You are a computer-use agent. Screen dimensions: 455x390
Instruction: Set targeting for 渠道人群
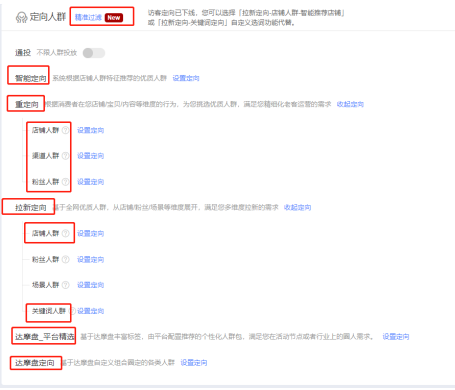point(90,156)
